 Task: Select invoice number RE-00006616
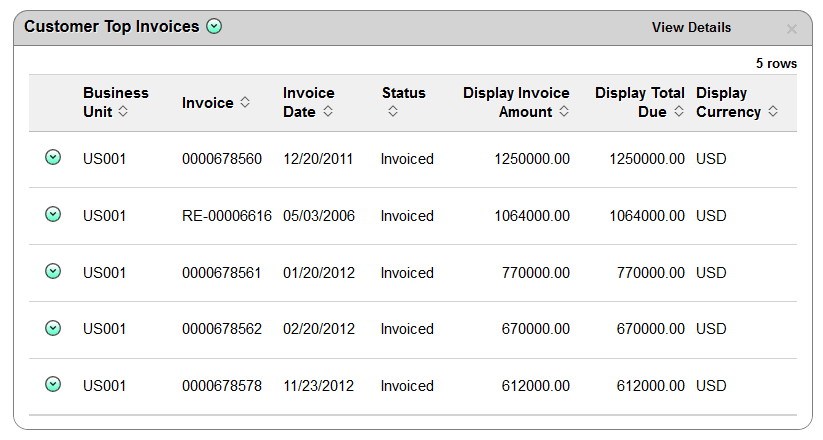(227, 216)
